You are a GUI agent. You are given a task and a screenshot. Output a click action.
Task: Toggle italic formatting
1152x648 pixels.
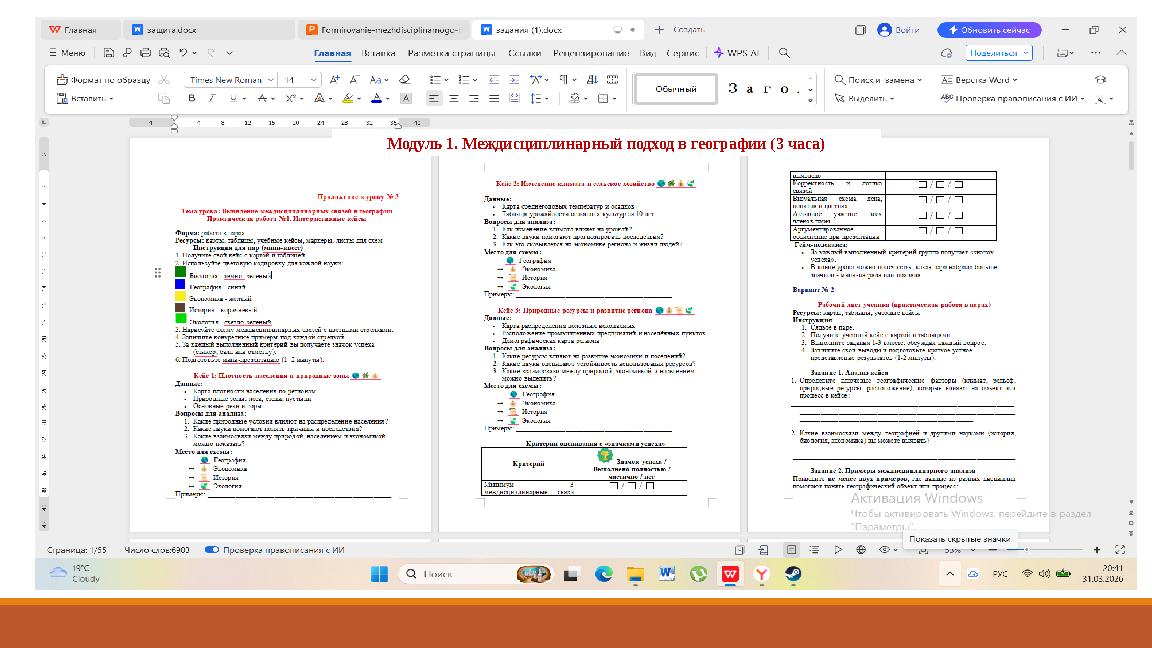pyautogui.click(x=212, y=97)
